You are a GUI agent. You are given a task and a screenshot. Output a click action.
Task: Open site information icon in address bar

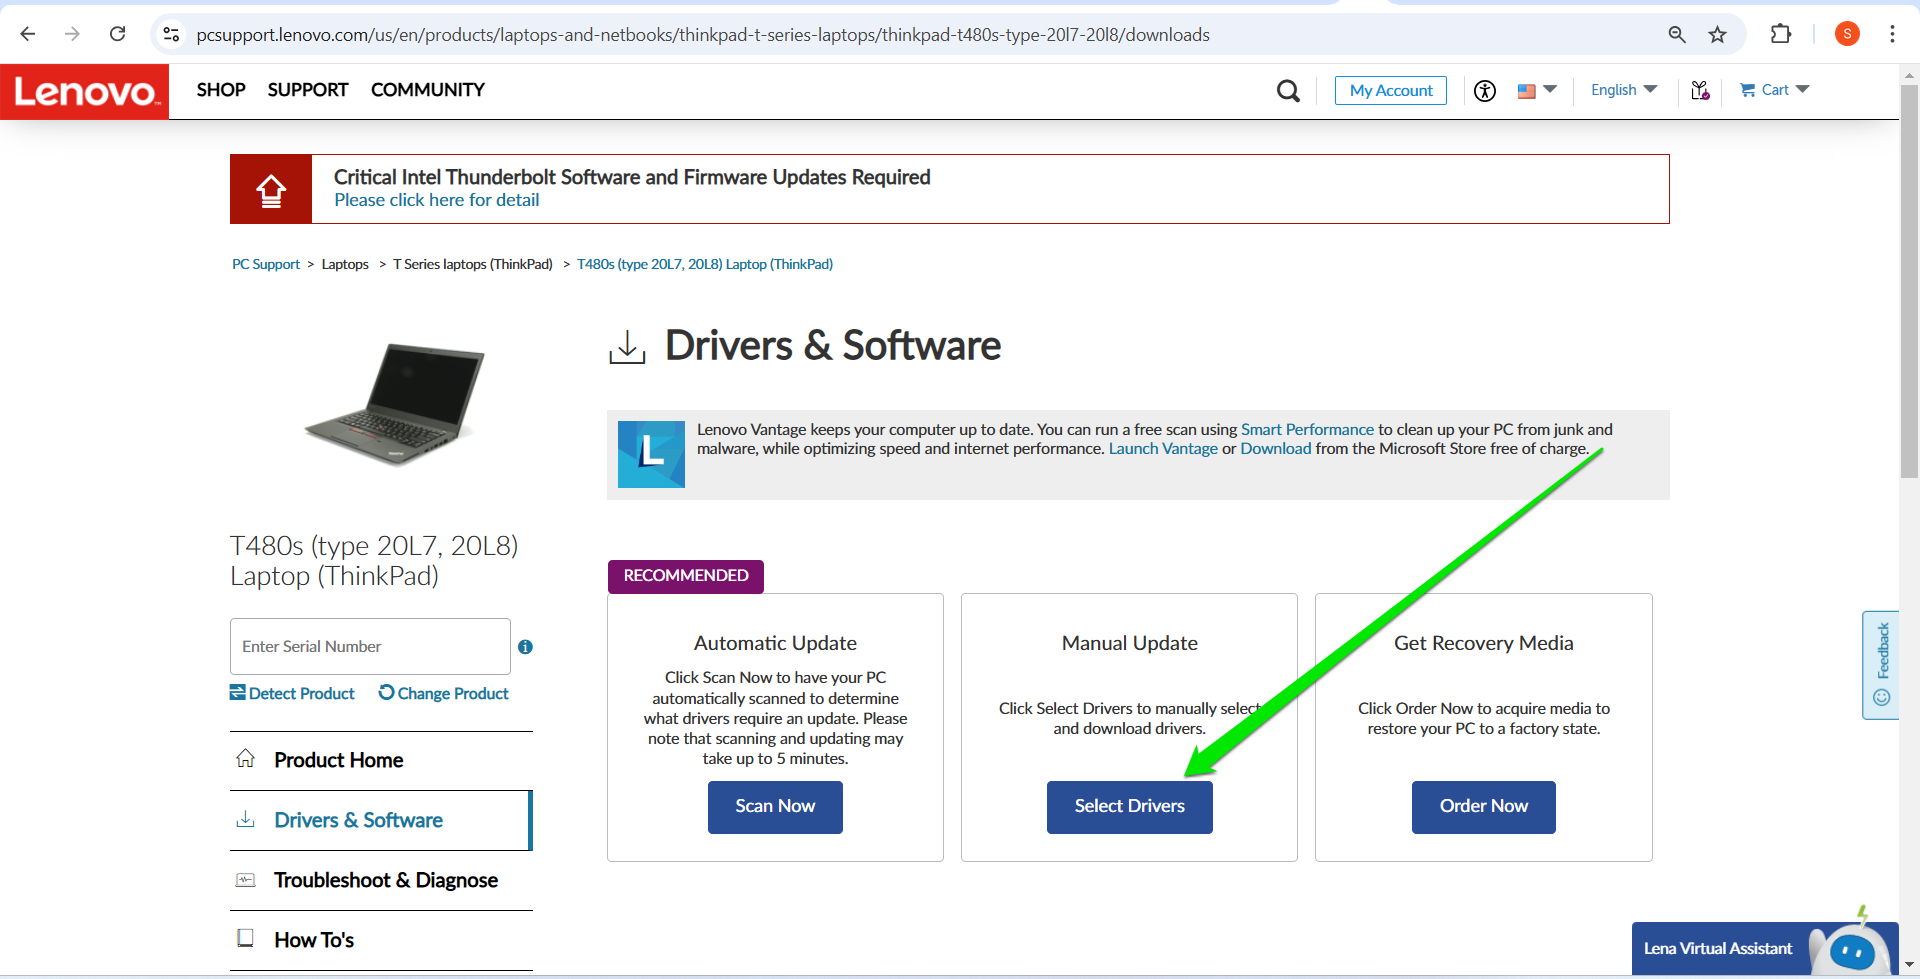click(171, 34)
